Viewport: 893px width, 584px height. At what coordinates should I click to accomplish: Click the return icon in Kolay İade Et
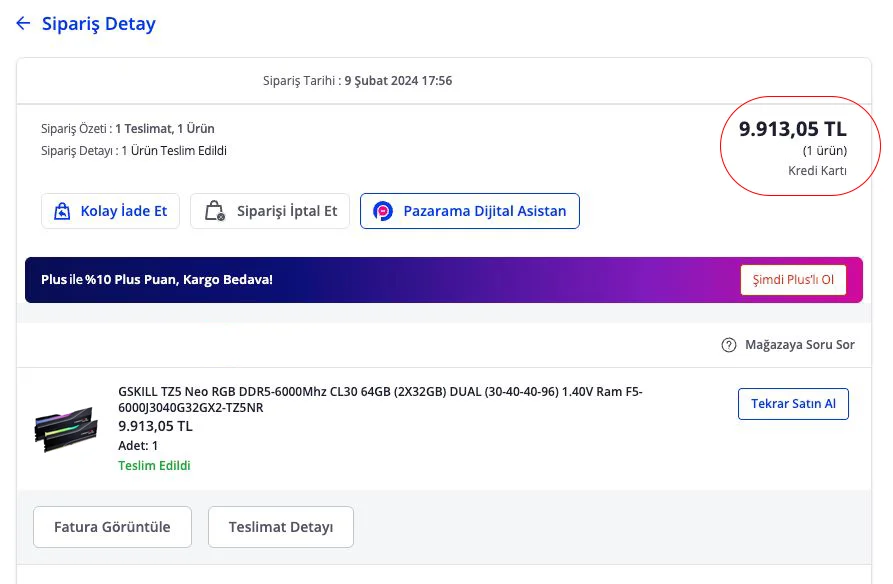click(x=62, y=211)
